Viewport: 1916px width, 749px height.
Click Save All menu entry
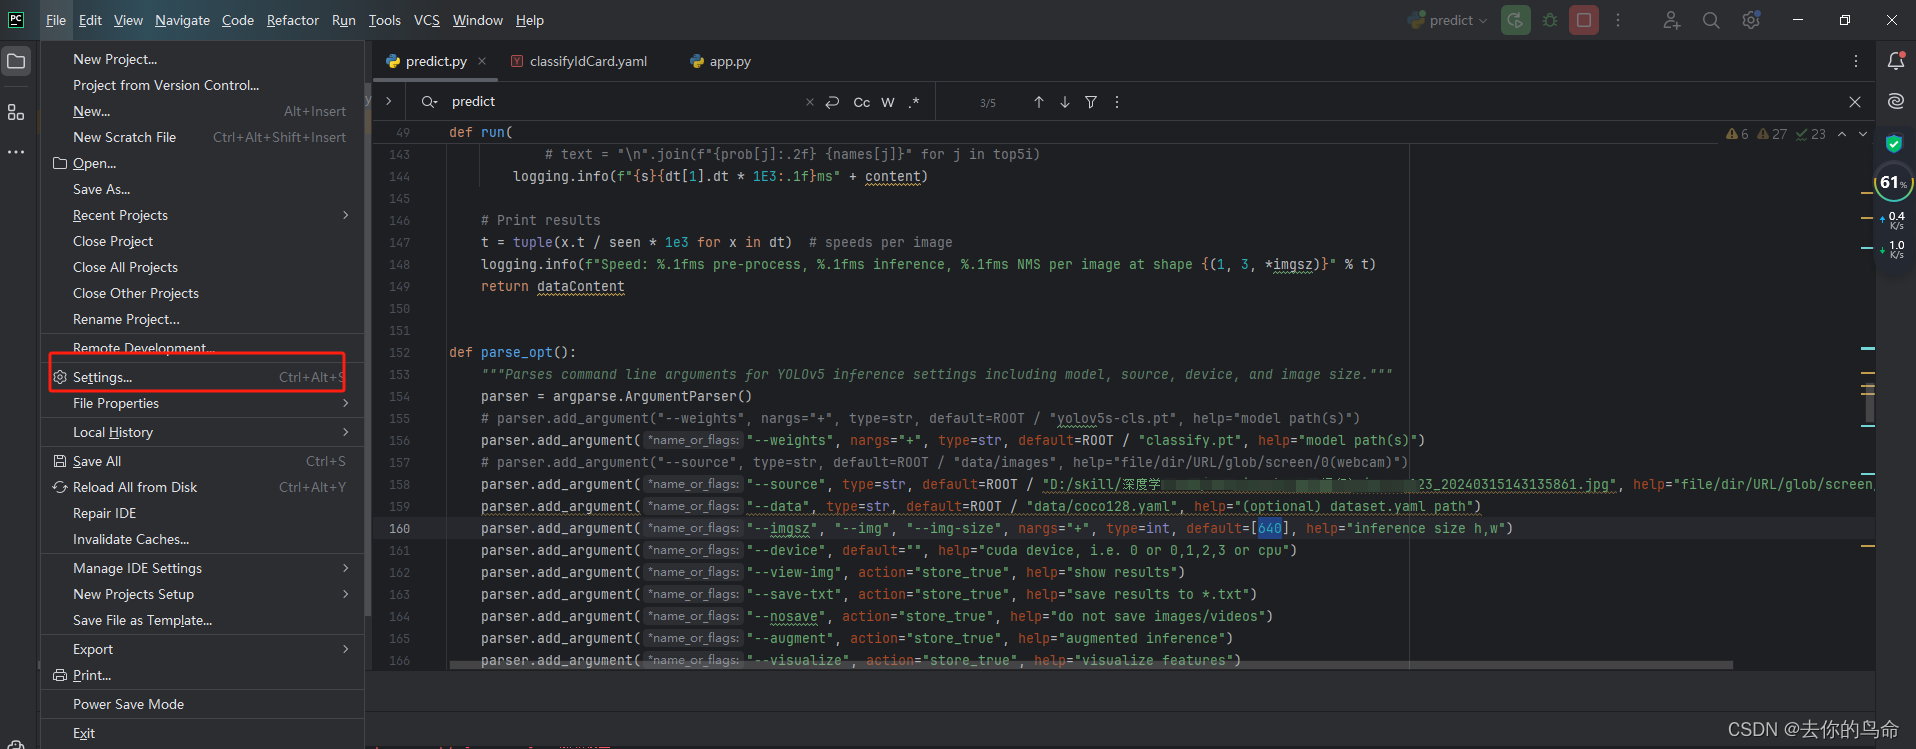click(202, 461)
